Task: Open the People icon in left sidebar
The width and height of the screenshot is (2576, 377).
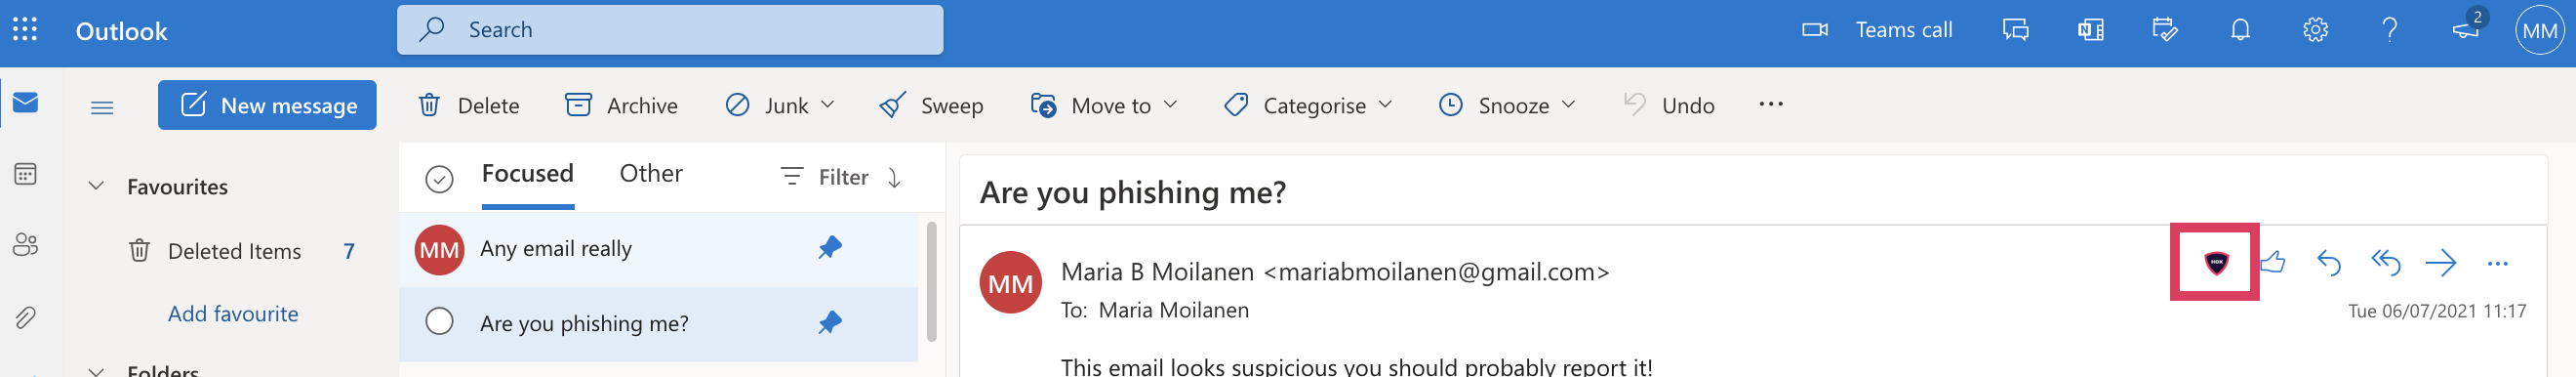Action: [x=26, y=245]
